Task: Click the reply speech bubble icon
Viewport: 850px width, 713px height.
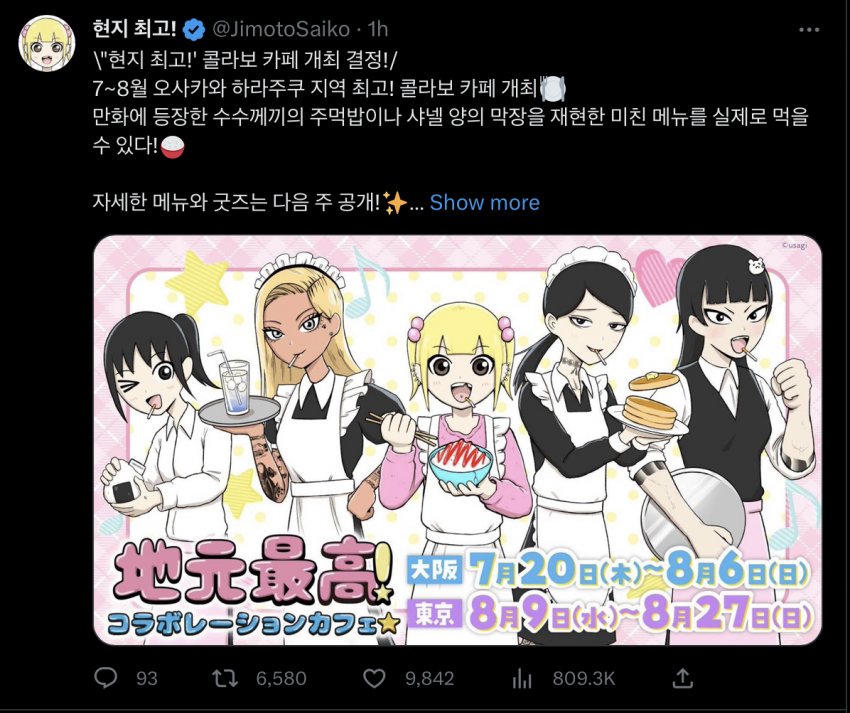Action: tap(106, 678)
